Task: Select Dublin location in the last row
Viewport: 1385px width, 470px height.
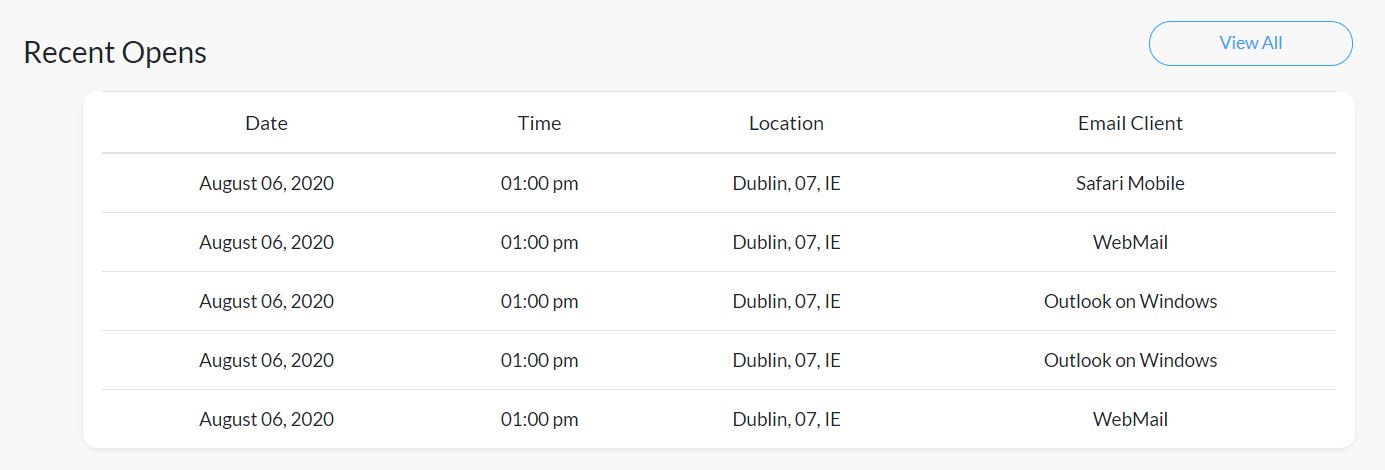Action: (x=786, y=419)
